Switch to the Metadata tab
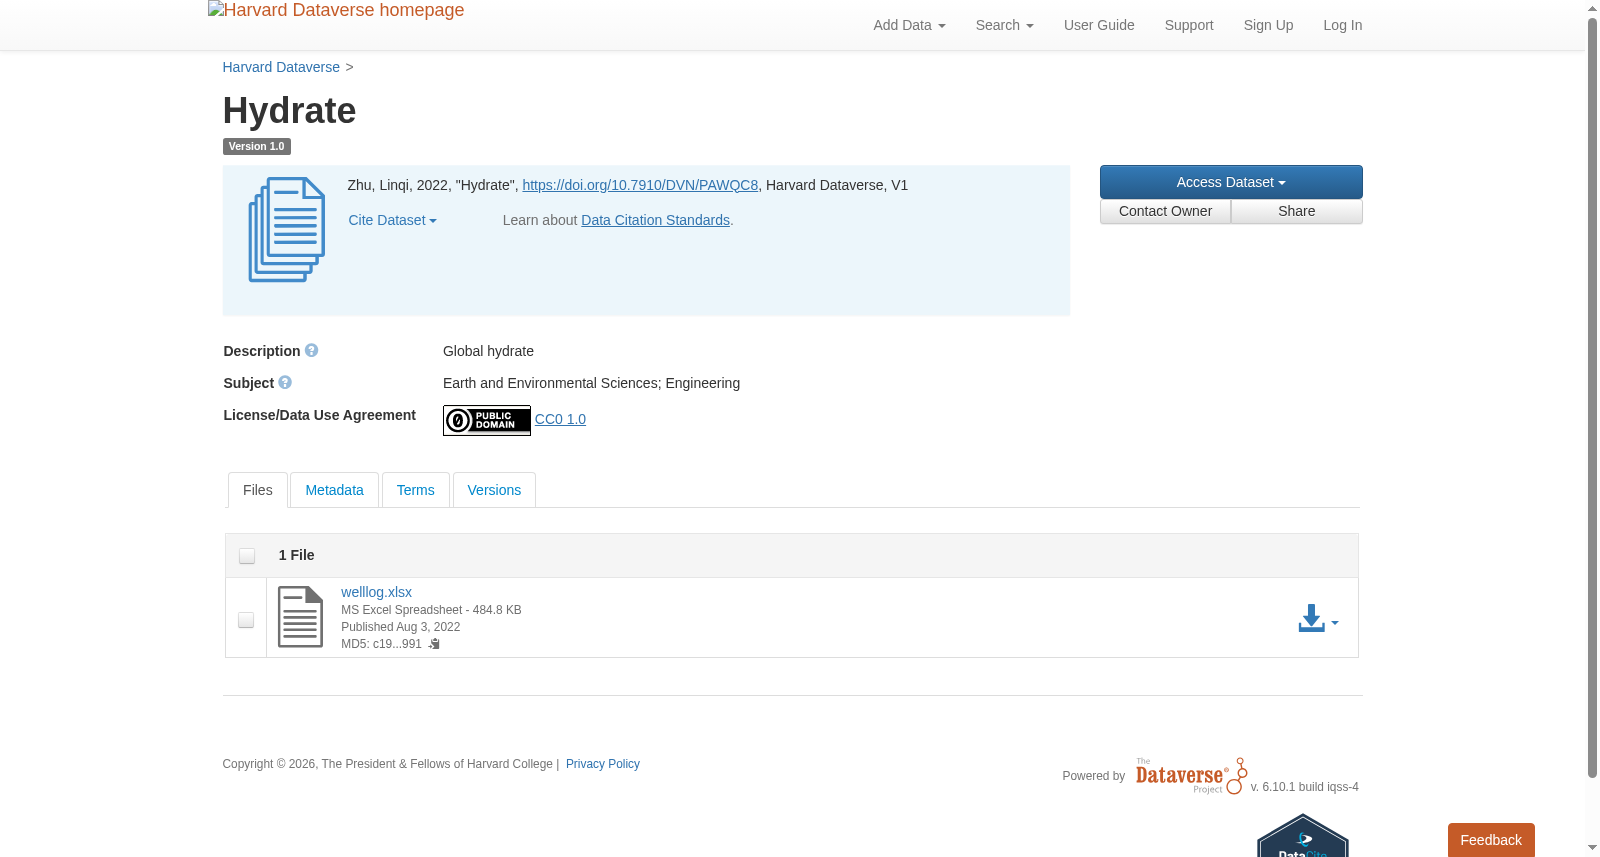This screenshot has height=857, width=1600. pyautogui.click(x=334, y=490)
